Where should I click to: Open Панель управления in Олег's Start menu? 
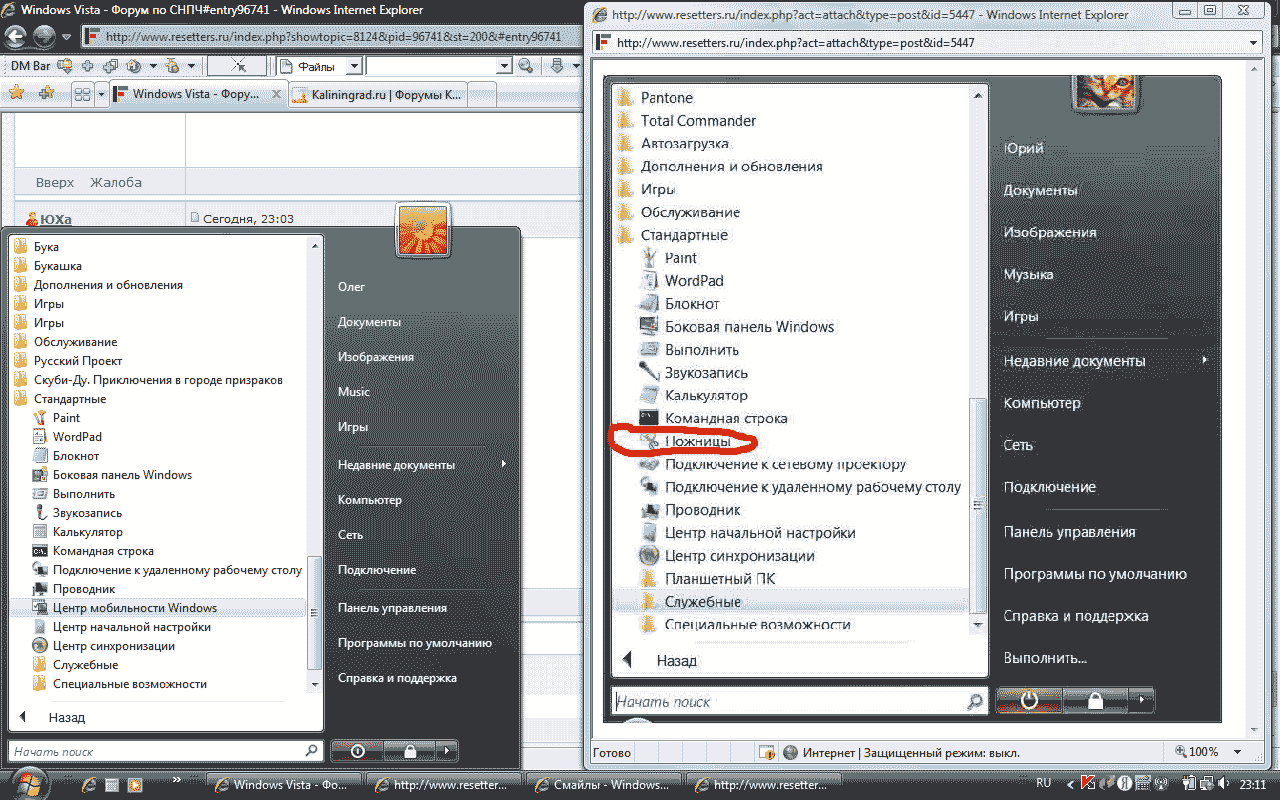click(392, 608)
